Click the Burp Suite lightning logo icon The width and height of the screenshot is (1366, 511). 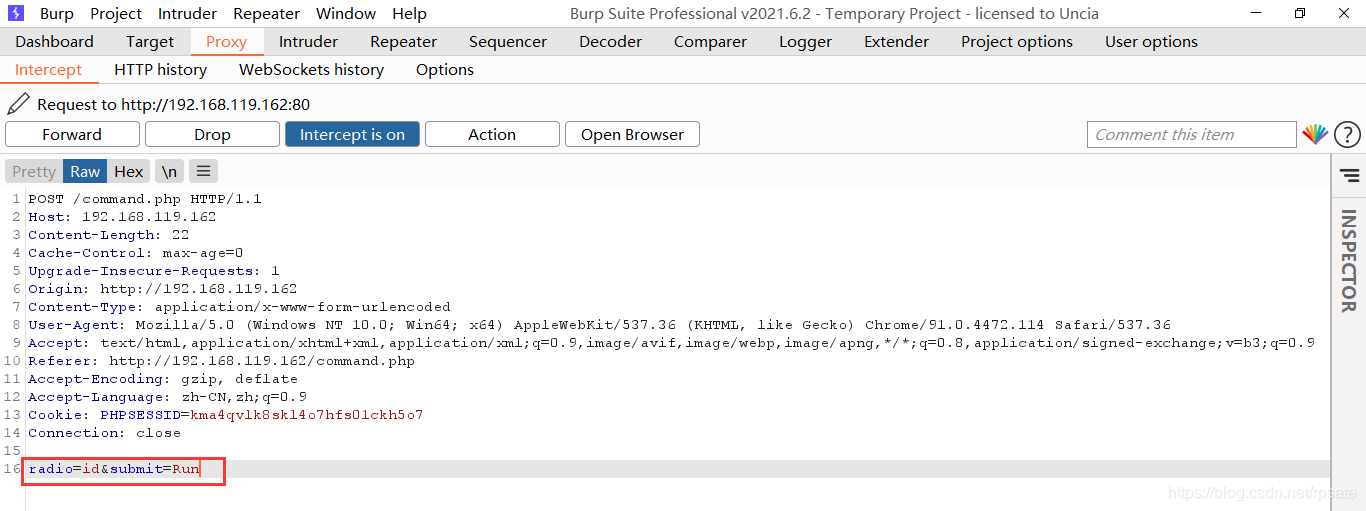click(16, 13)
